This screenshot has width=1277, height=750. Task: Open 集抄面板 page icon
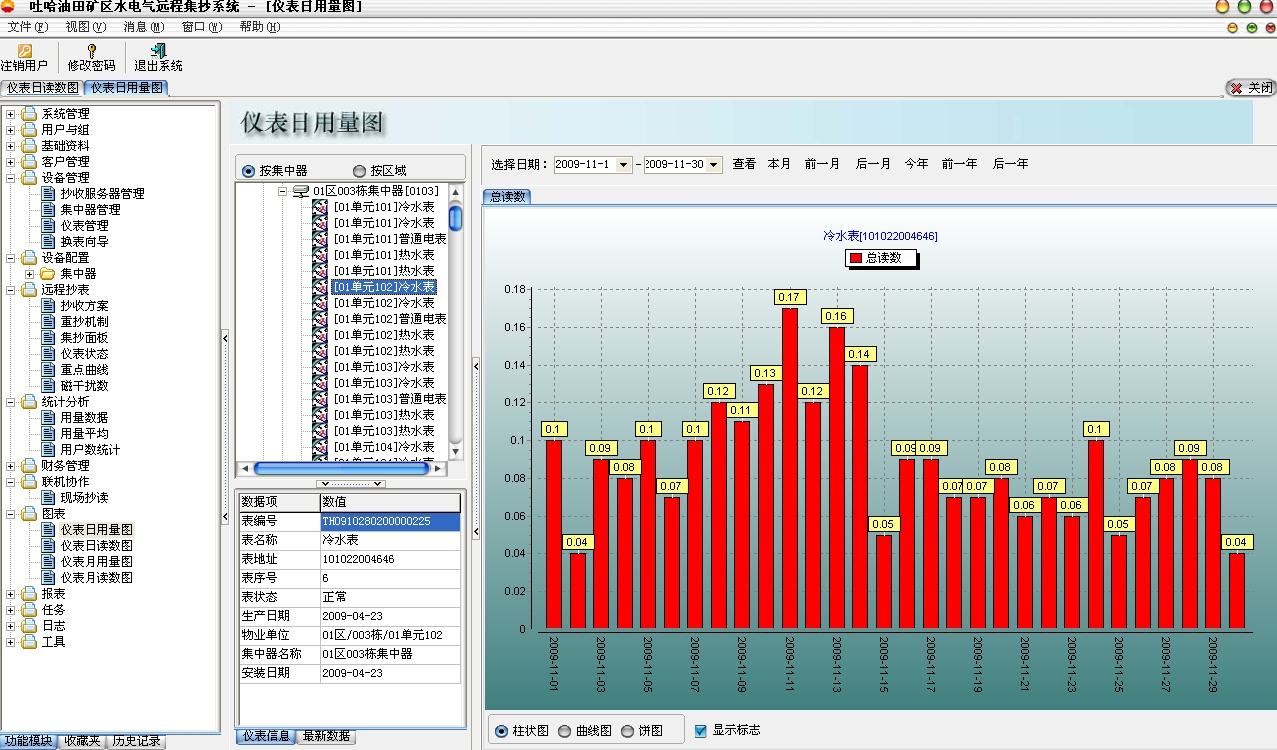[x=49, y=338]
